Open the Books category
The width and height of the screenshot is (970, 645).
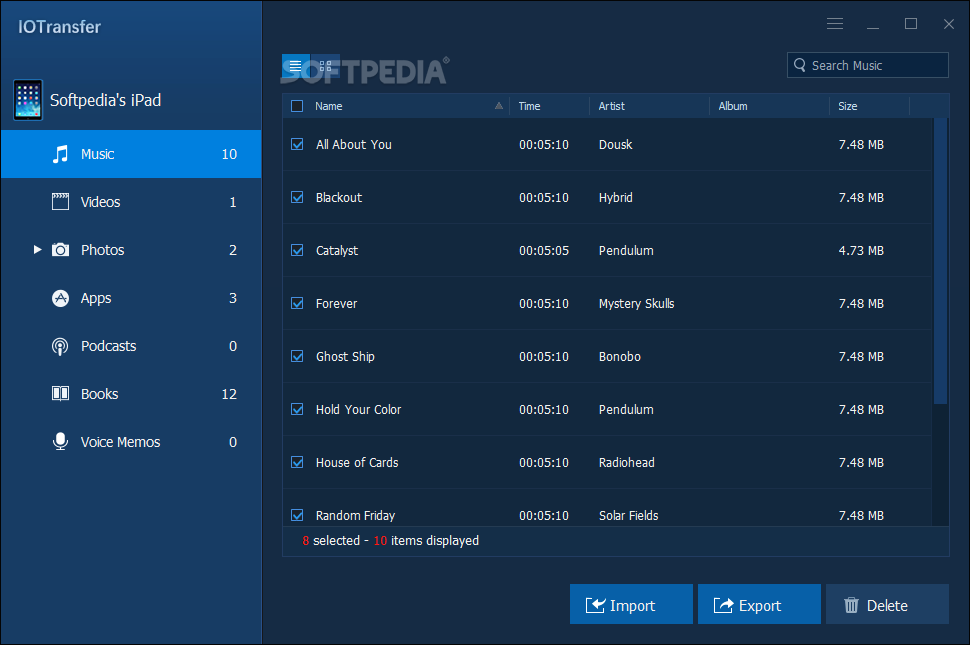(131, 394)
